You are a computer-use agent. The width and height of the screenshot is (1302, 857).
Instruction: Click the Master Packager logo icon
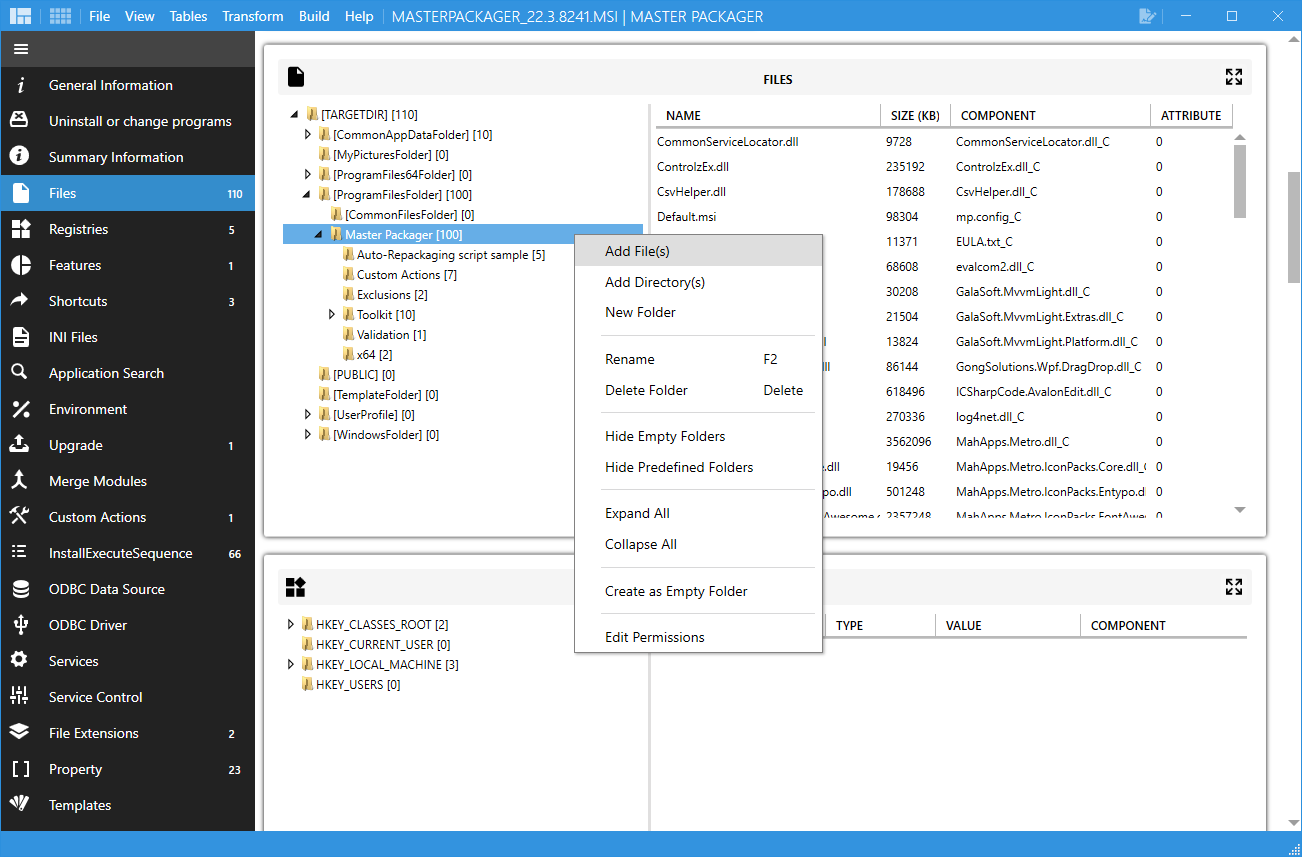pos(20,16)
